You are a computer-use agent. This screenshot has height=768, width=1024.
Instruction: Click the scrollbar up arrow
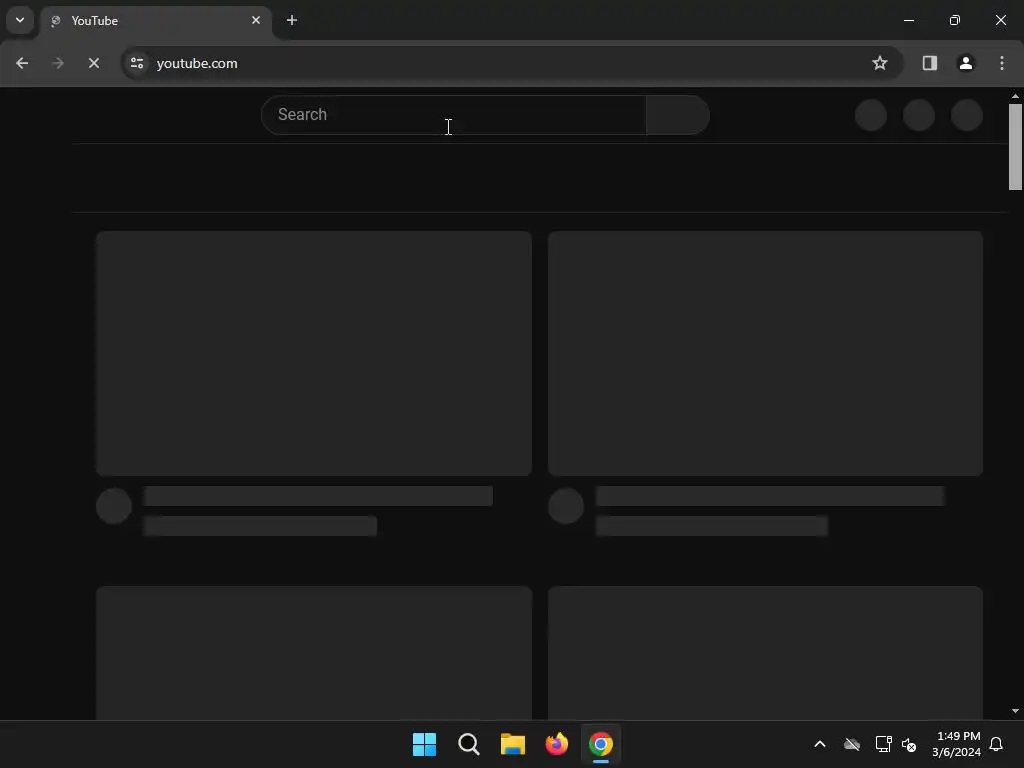pos(1015,96)
